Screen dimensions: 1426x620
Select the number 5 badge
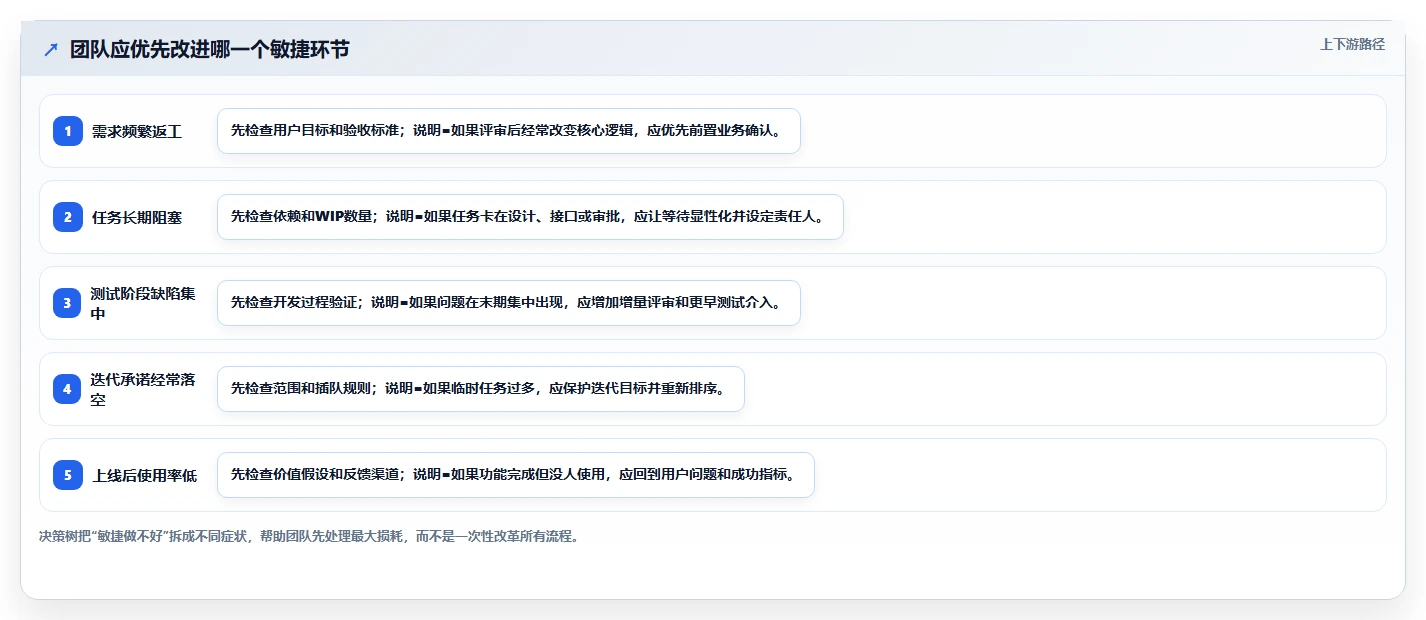68,475
